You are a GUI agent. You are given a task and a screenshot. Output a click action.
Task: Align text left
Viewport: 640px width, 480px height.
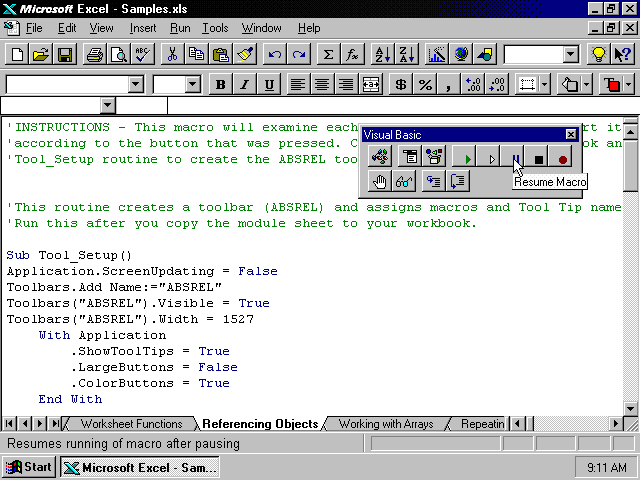(298, 84)
